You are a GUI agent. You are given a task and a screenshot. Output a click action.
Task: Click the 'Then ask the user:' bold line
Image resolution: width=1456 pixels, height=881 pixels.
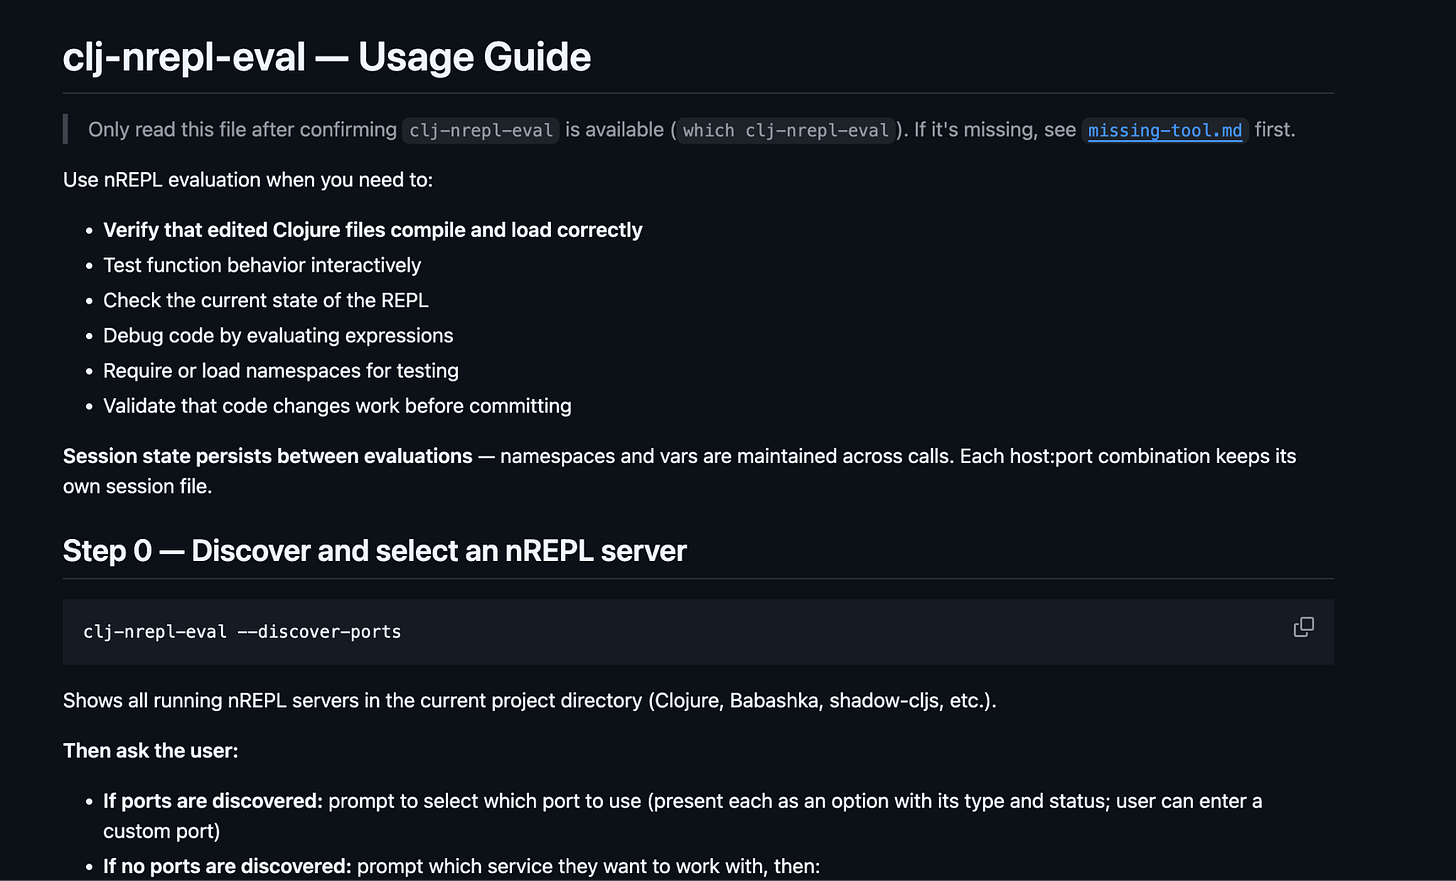[151, 750]
